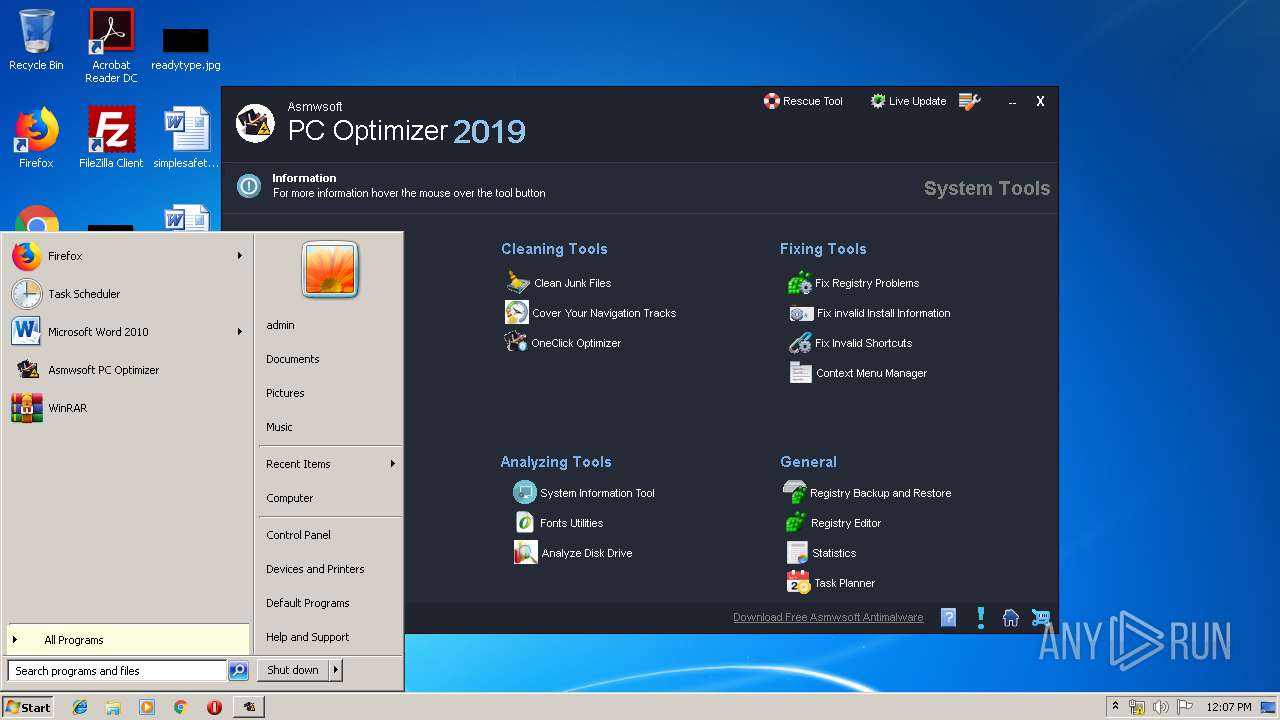Screen dimensions: 1280x720
Task: Launch Registry Editor tool
Action: click(x=832, y=523)
